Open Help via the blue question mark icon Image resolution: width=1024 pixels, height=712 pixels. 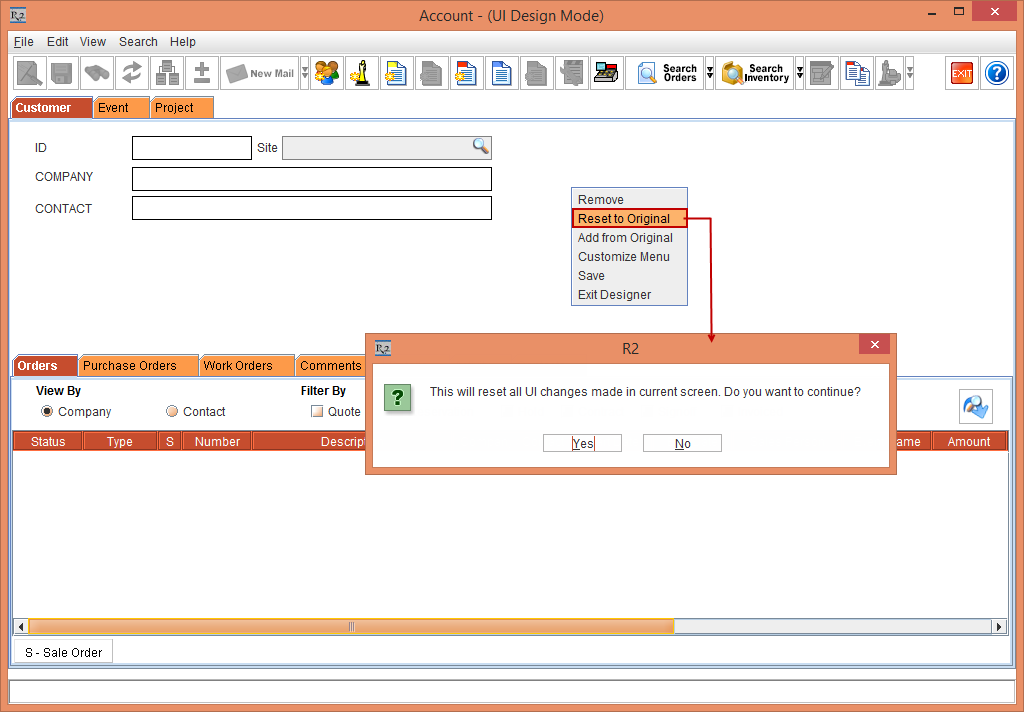coord(996,73)
